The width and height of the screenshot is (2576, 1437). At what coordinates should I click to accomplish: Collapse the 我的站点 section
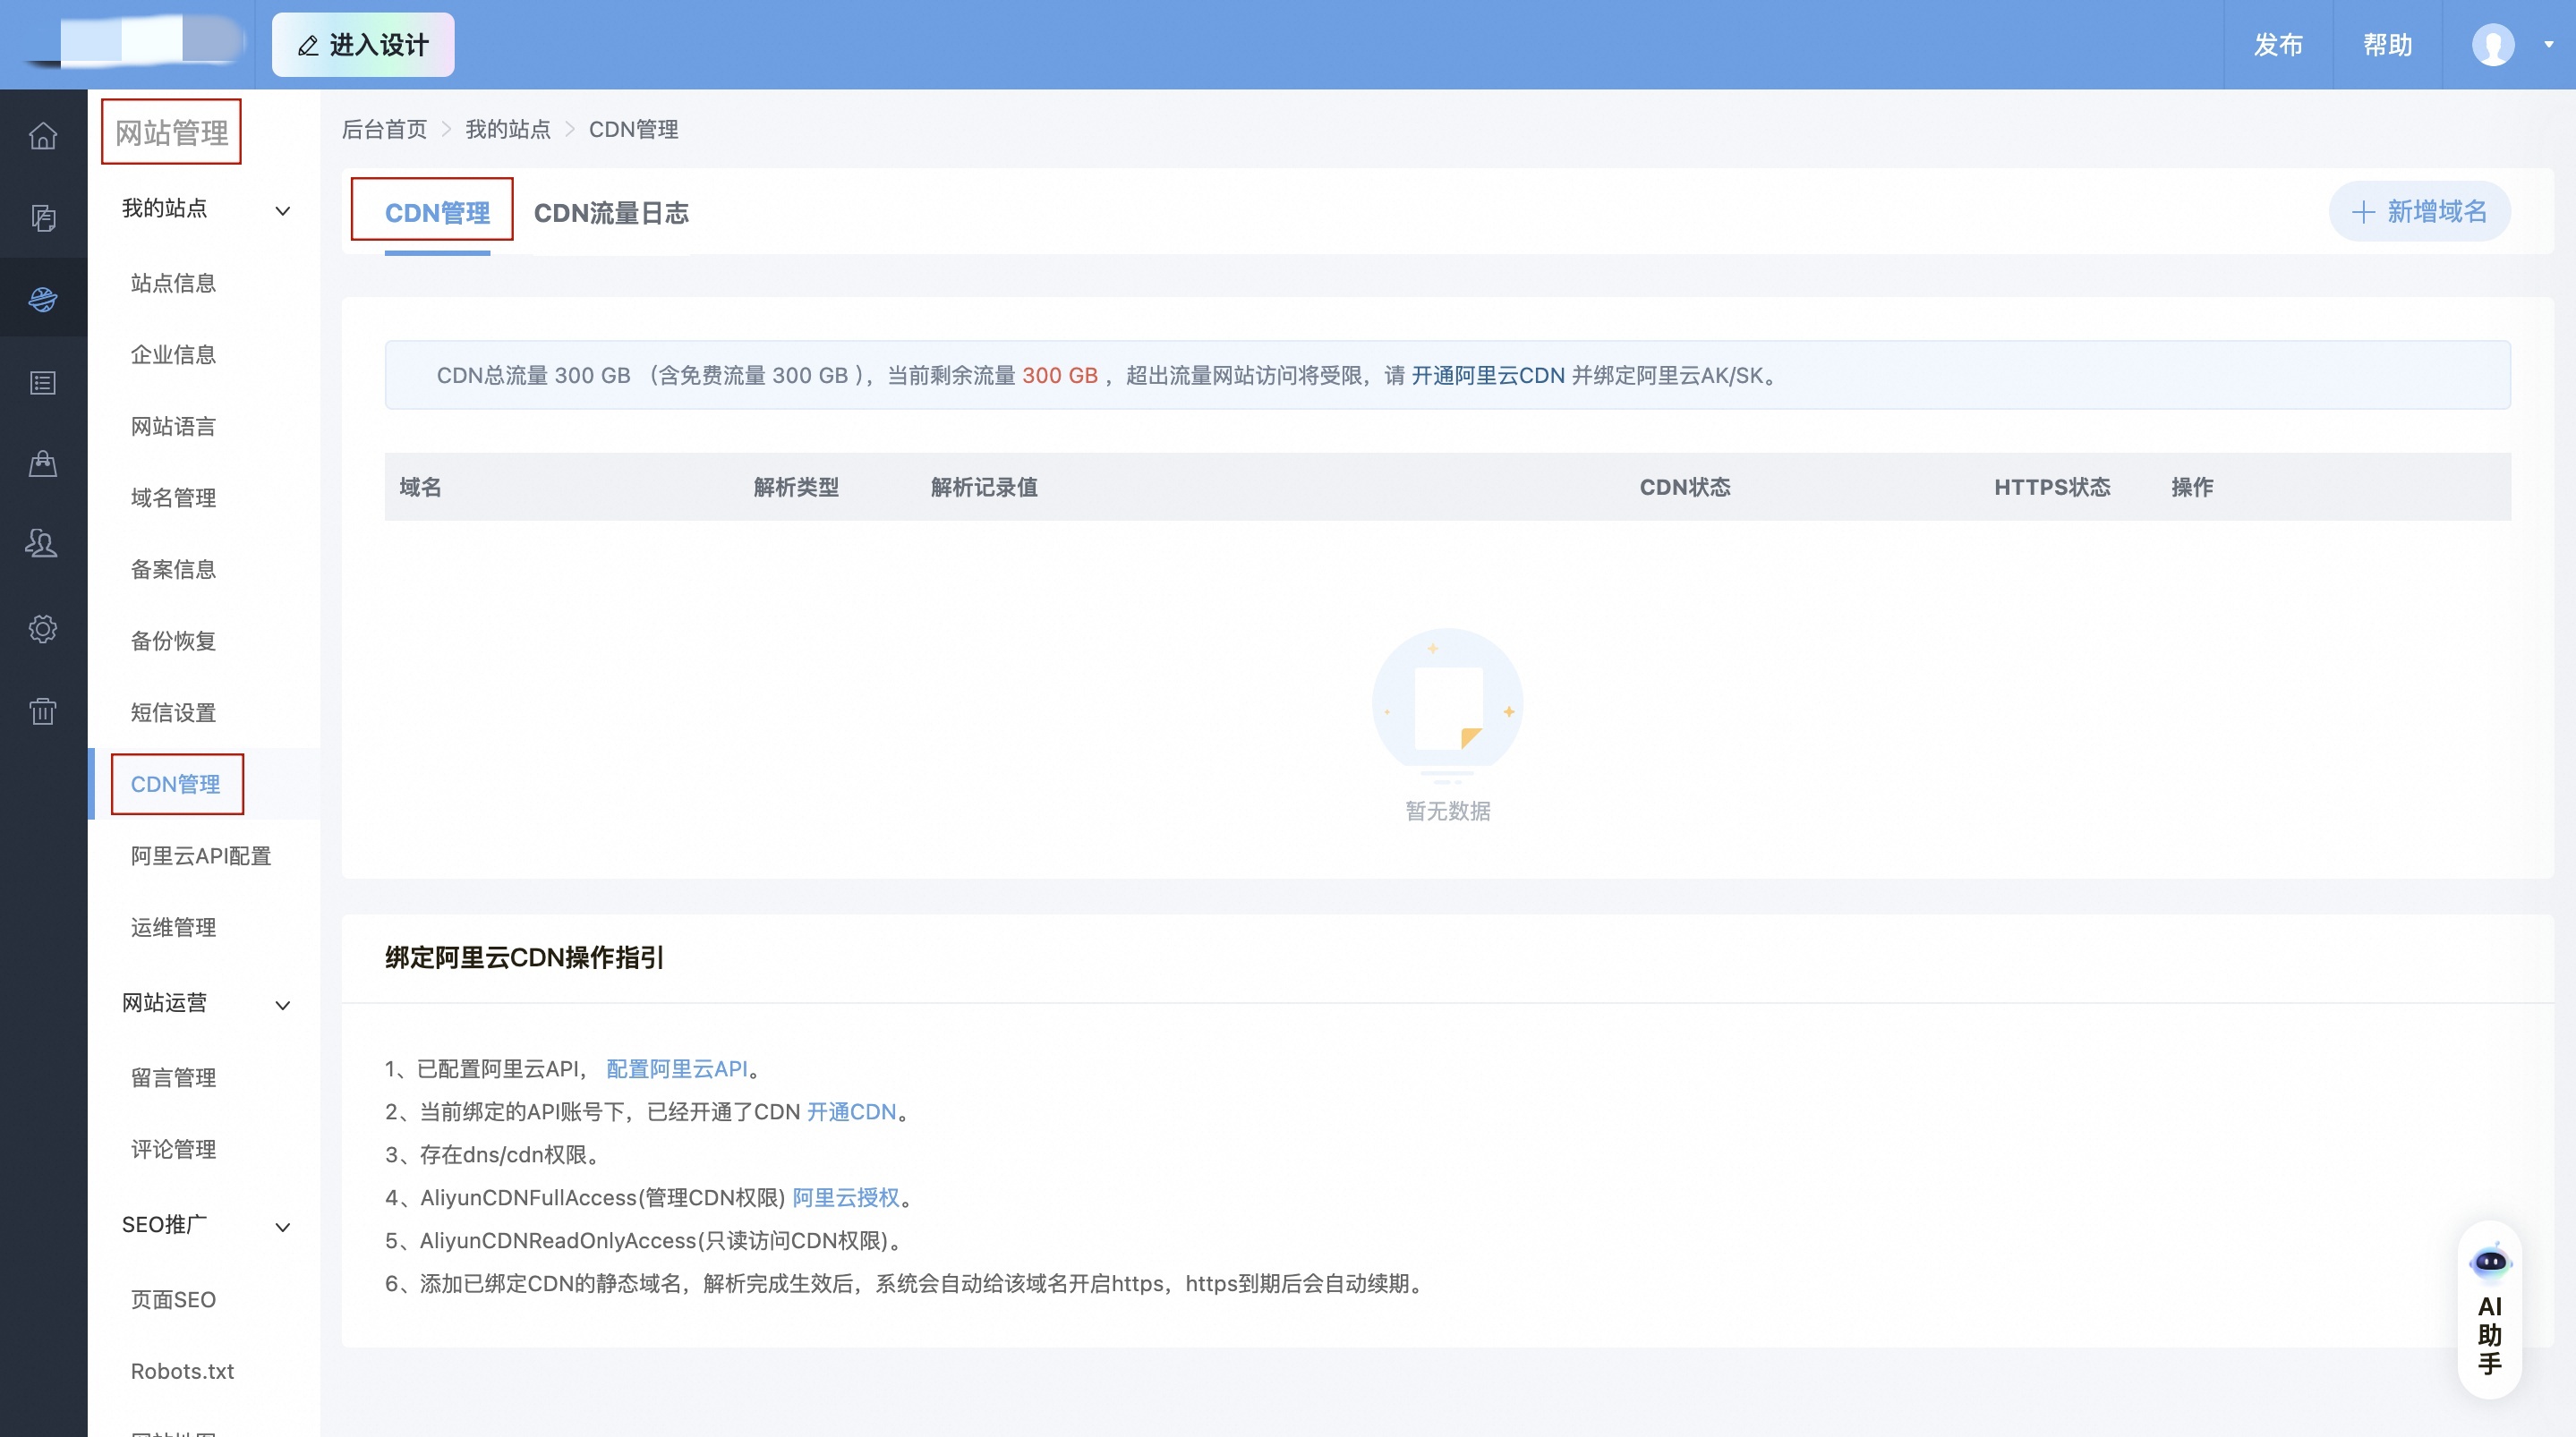click(x=282, y=210)
